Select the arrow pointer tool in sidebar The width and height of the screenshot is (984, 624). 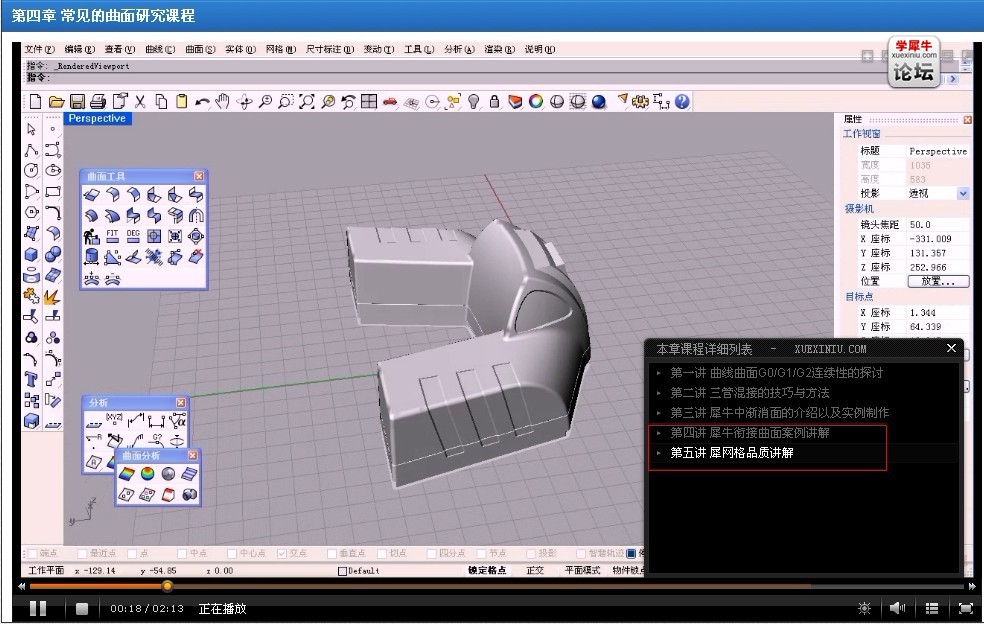31,129
